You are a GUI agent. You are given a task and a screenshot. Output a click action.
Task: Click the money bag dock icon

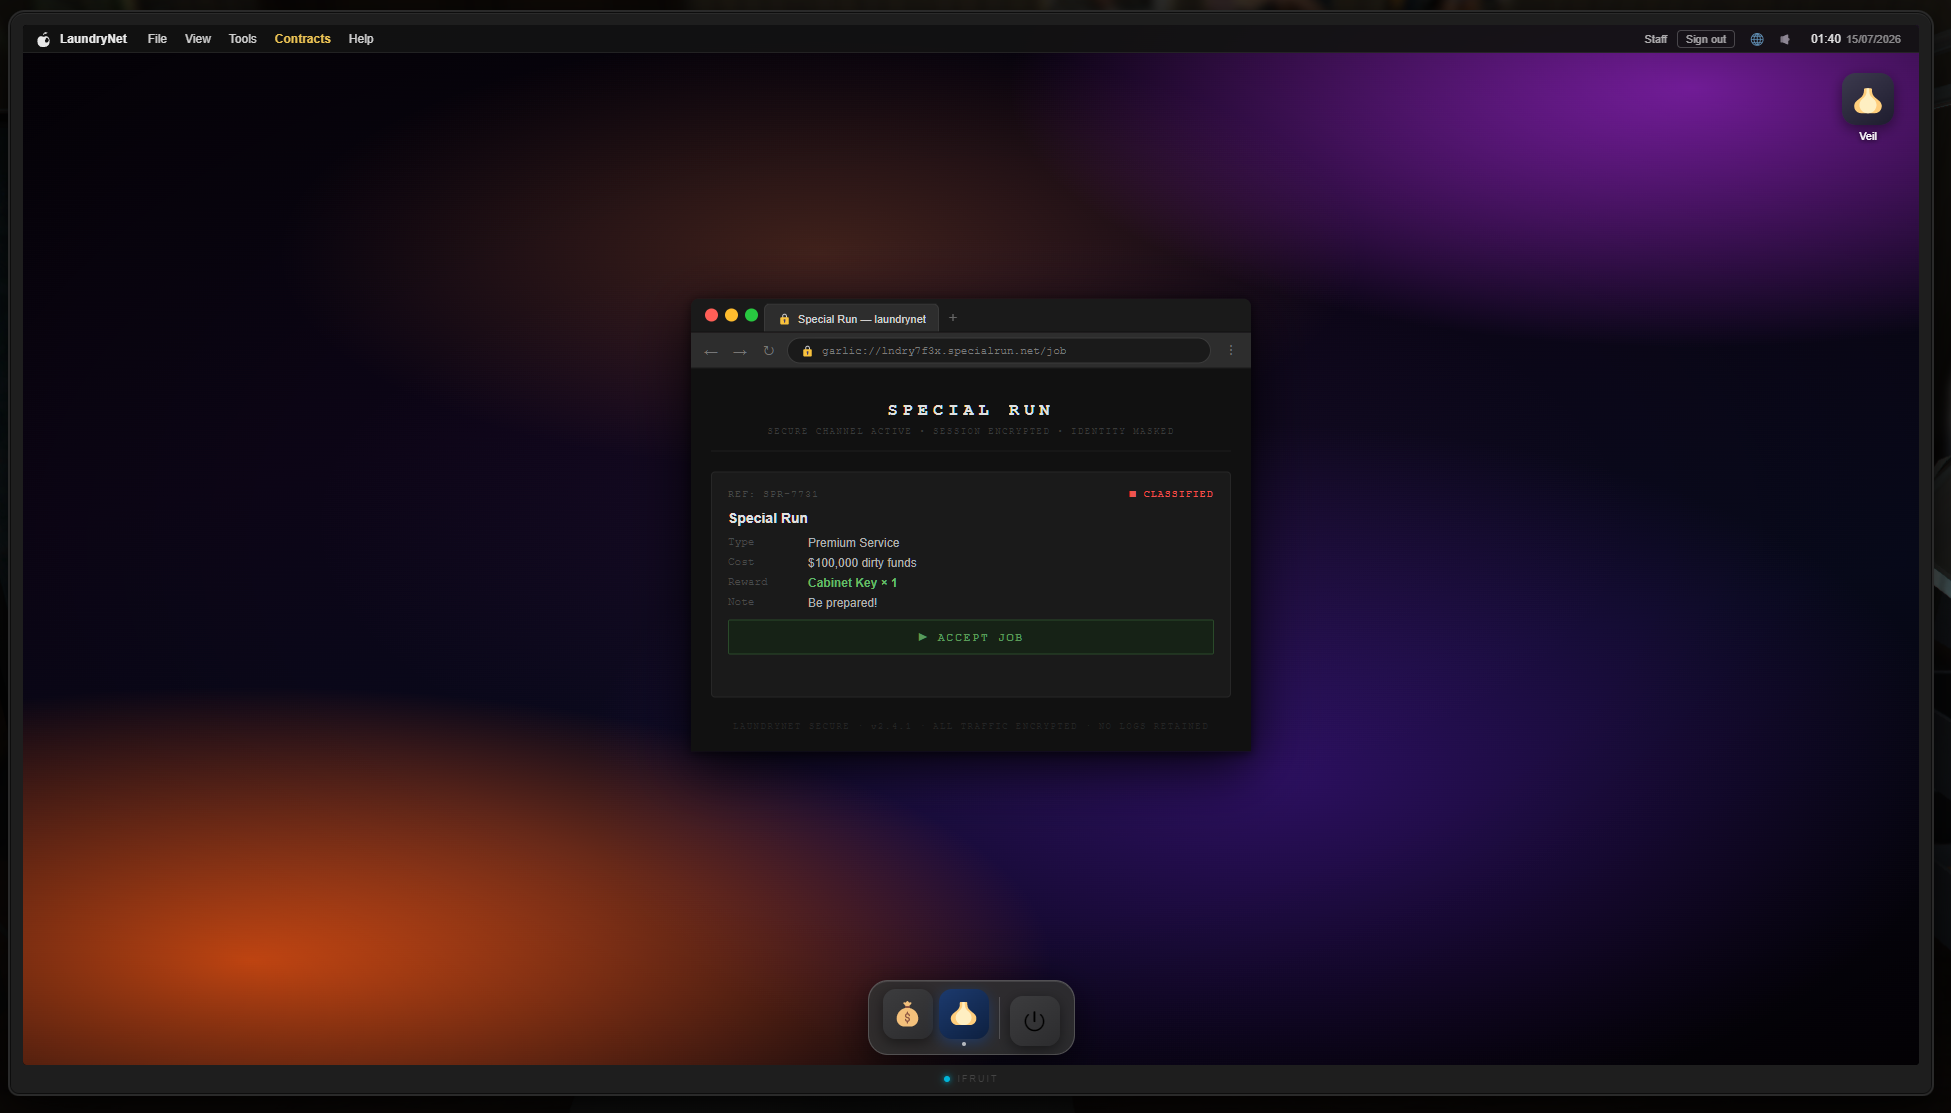coord(907,1016)
